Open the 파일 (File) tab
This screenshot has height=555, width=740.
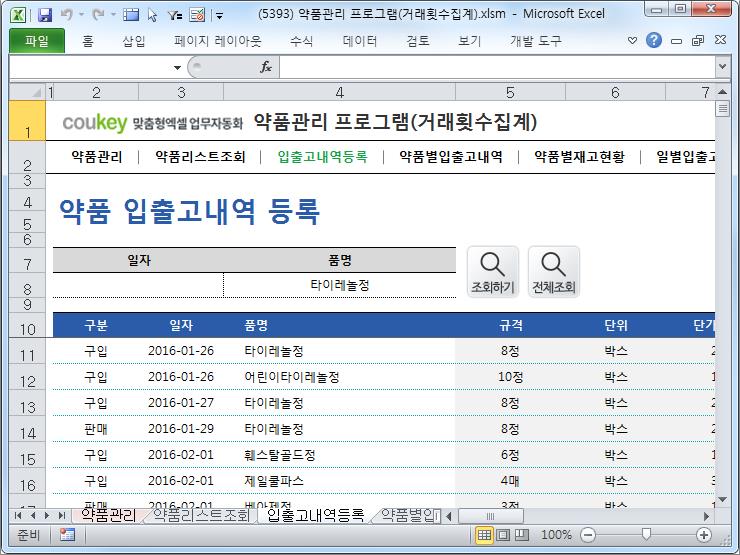37,41
